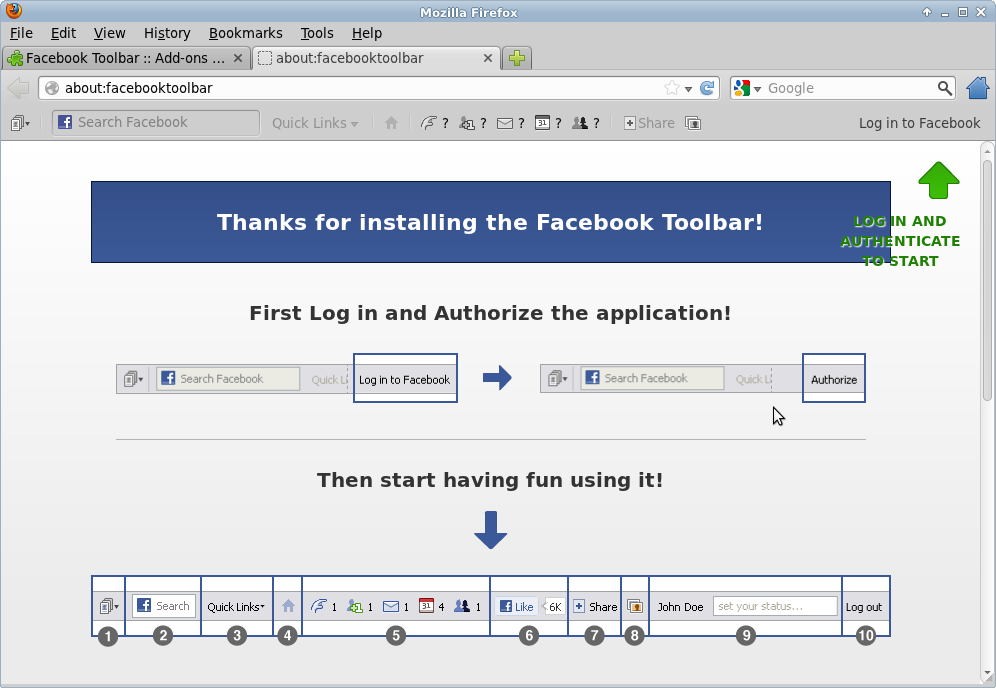
Task: Open photo upload icon next to Share
Action: (x=693, y=123)
